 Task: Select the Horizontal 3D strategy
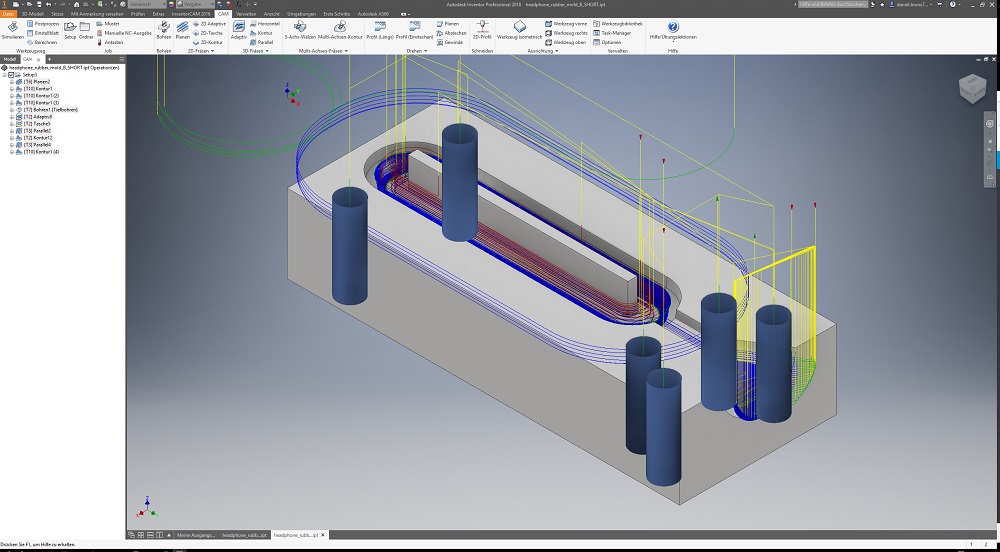click(x=265, y=24)
